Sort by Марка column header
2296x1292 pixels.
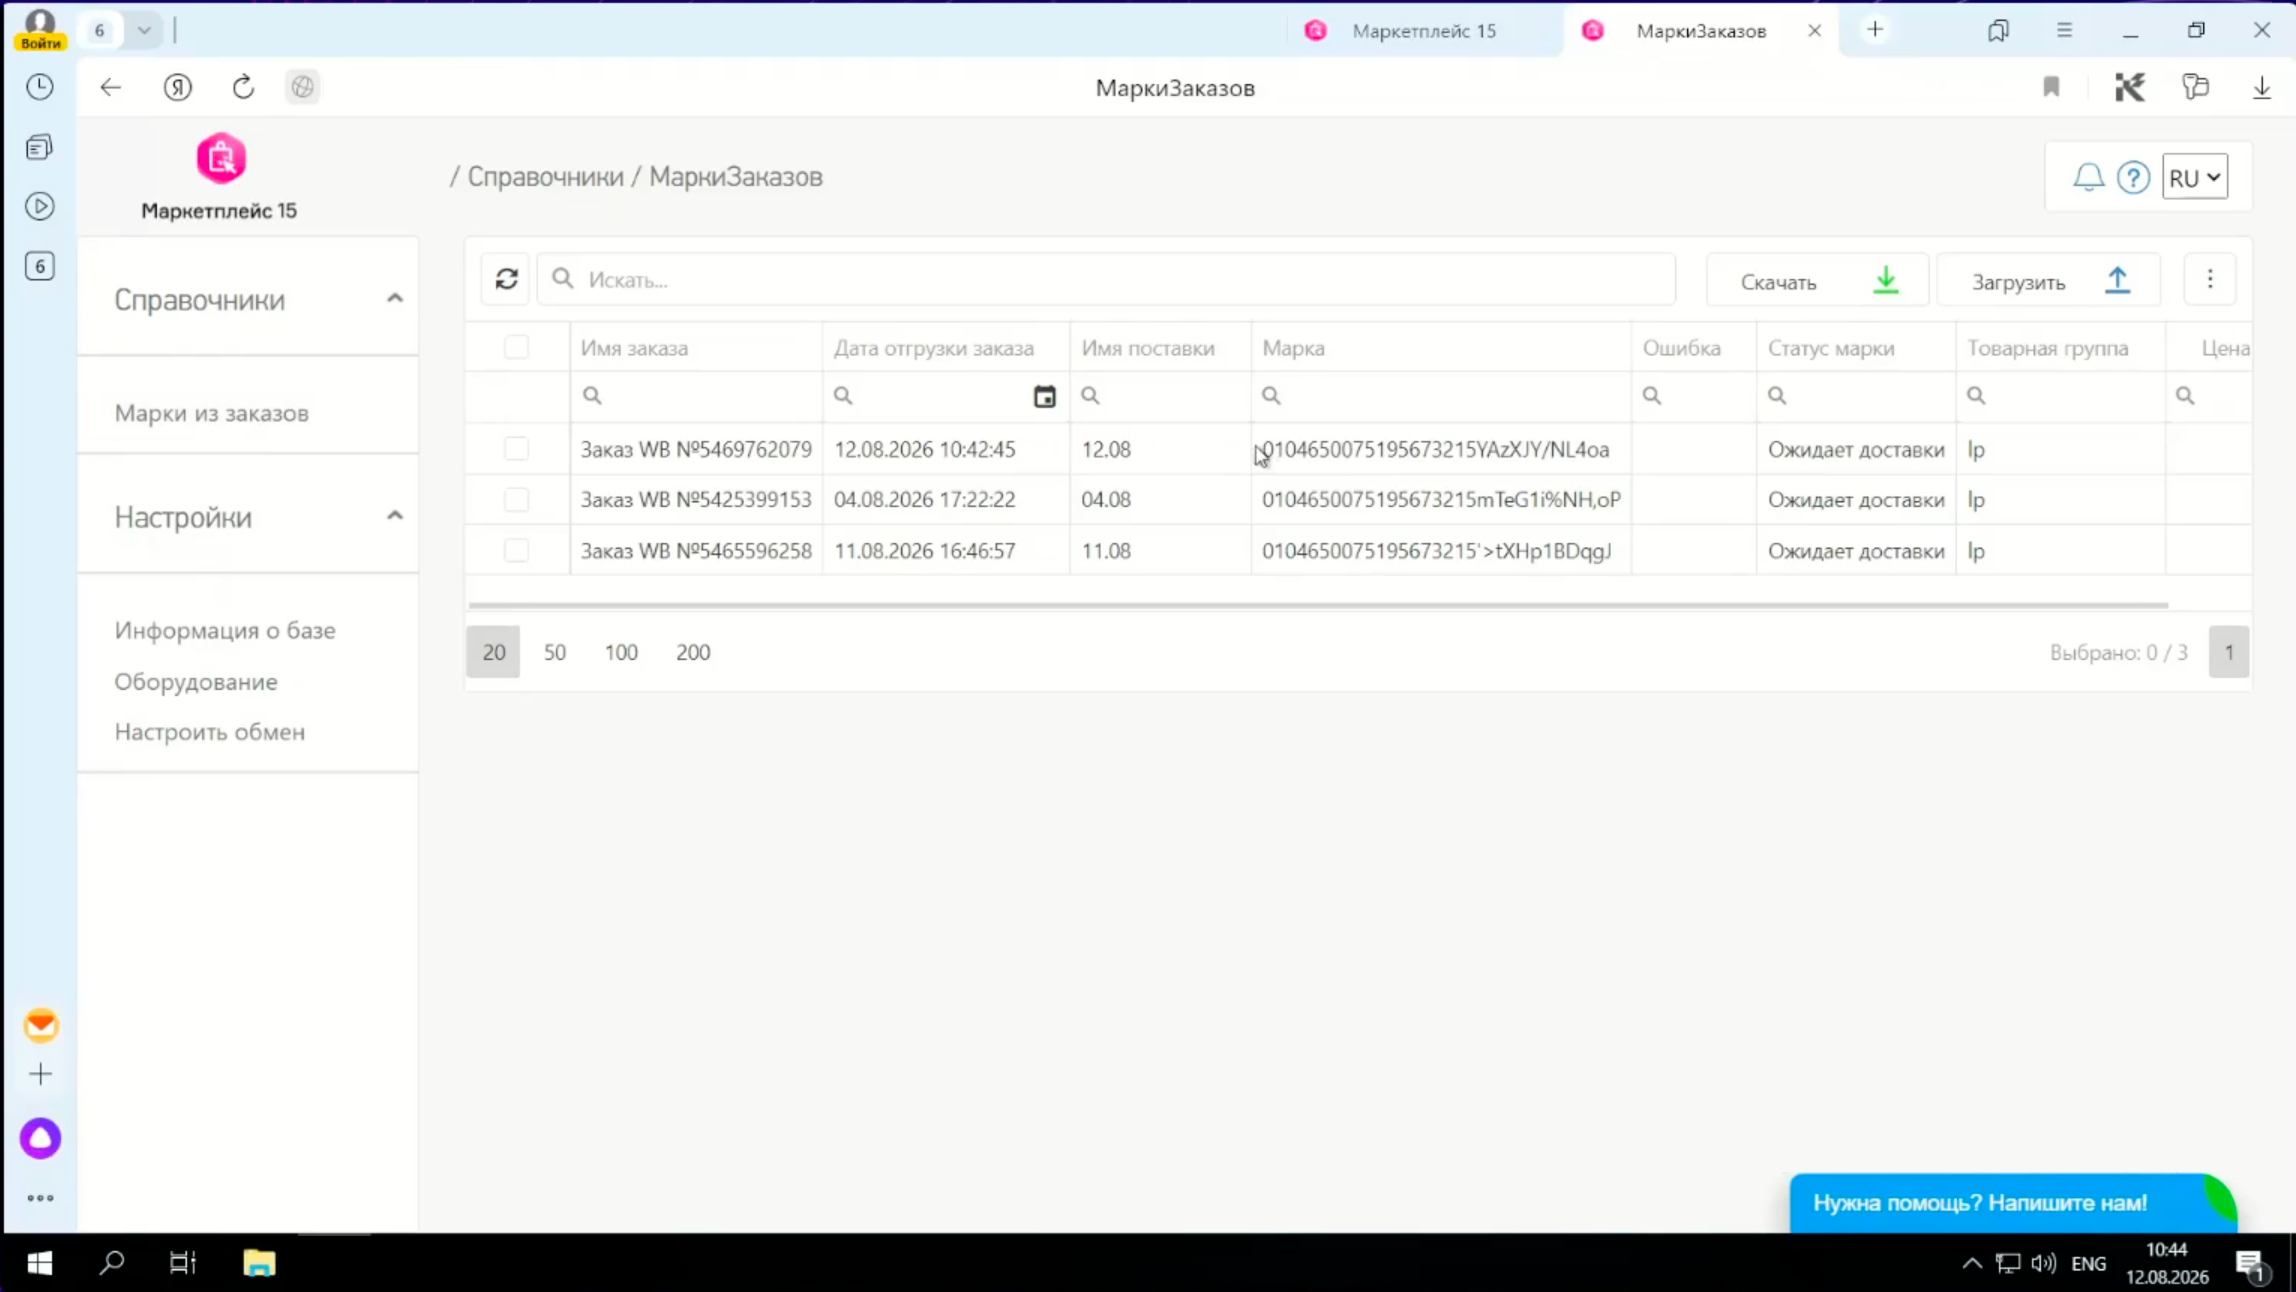[1293, 348]
